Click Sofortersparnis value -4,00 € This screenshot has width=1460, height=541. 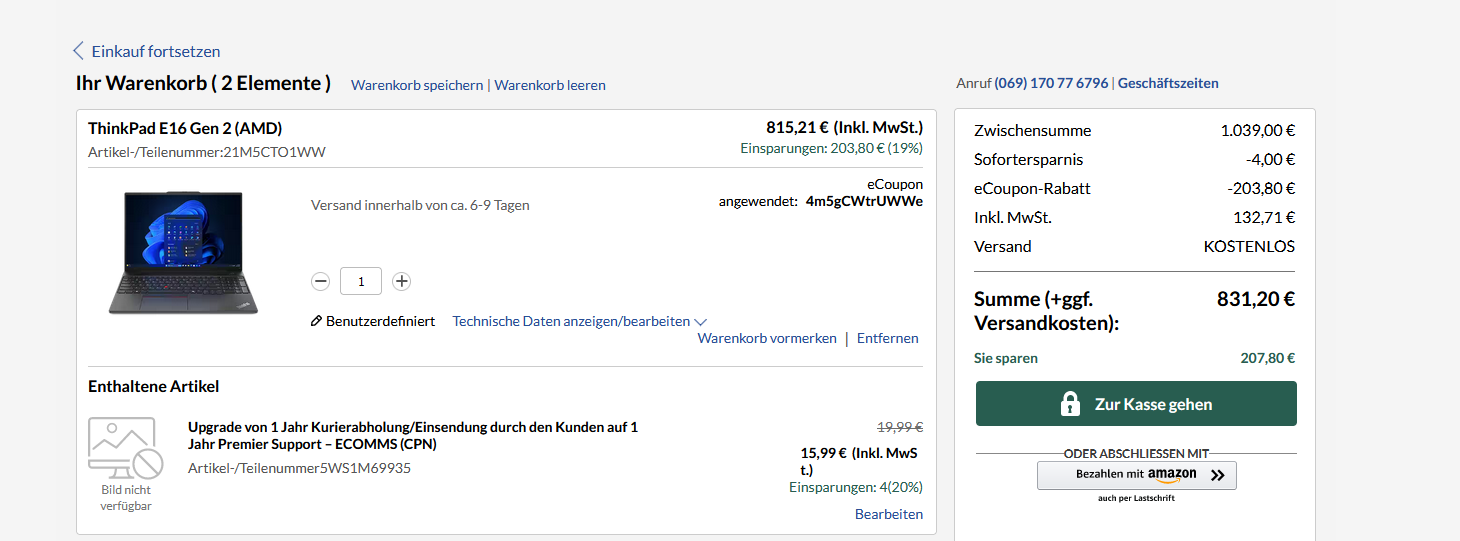click(x=1270, y=159)
